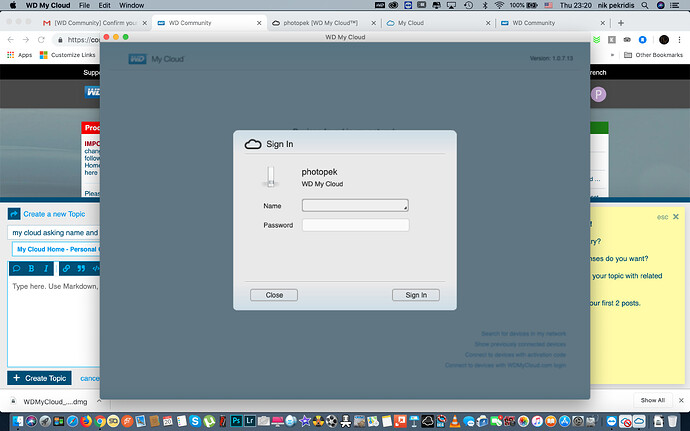
Task: Open the WD My Cloud application menu
Action: click(48, 5)
